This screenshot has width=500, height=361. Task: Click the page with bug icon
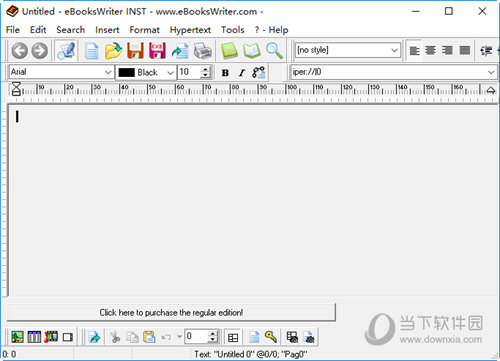tap(309, 337)
